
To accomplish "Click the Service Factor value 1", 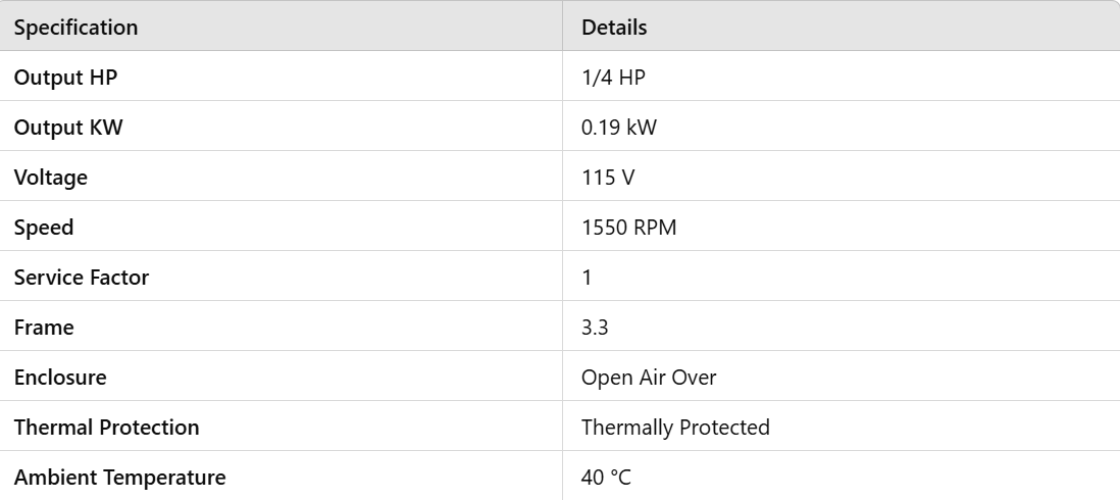I will (x=587, y=277).
